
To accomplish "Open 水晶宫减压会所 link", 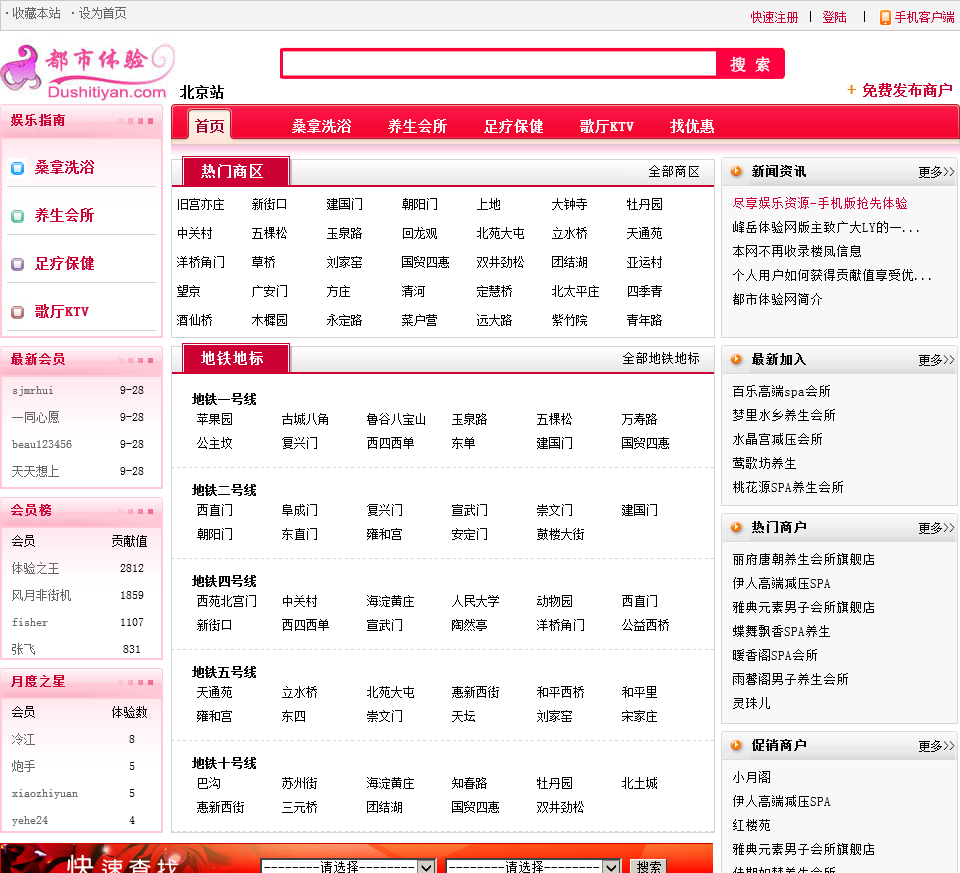I will (x=777, y=440).
